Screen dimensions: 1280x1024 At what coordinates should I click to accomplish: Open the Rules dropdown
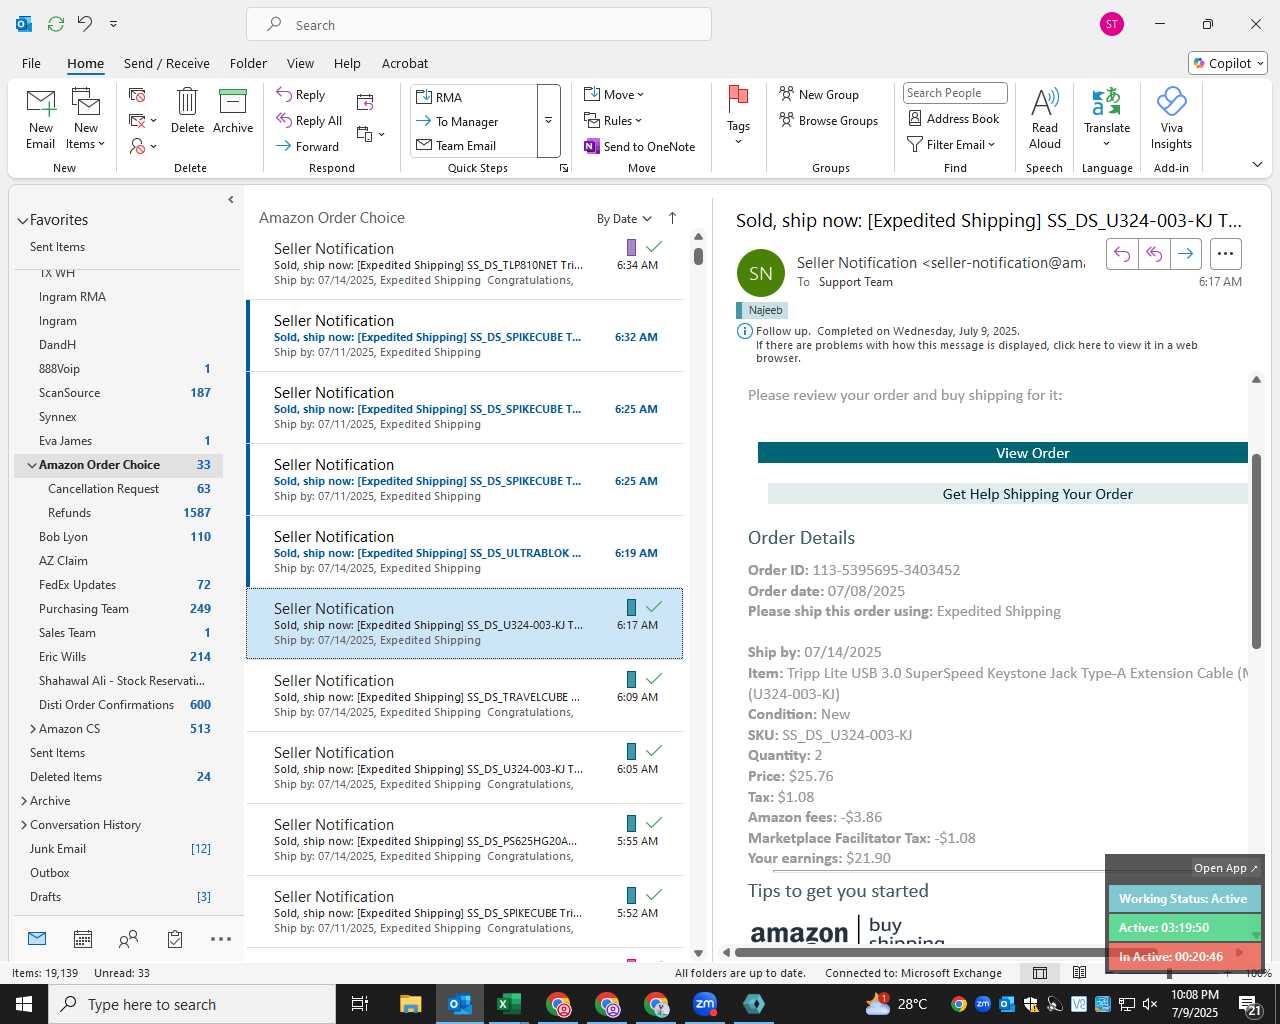click(x=613, y=121)
